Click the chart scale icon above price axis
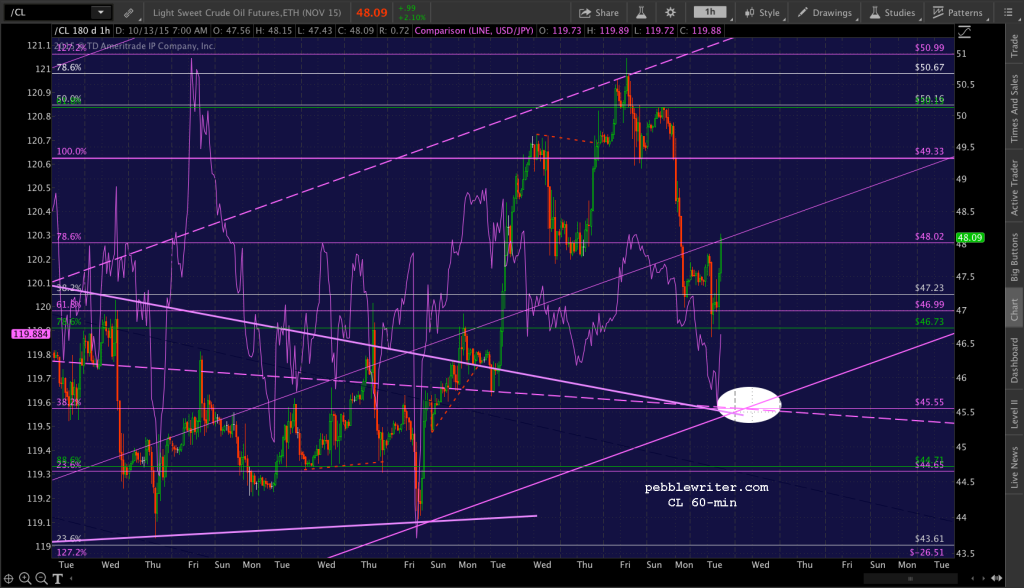Screen dimensions: 1024x588 click(965, 31)
